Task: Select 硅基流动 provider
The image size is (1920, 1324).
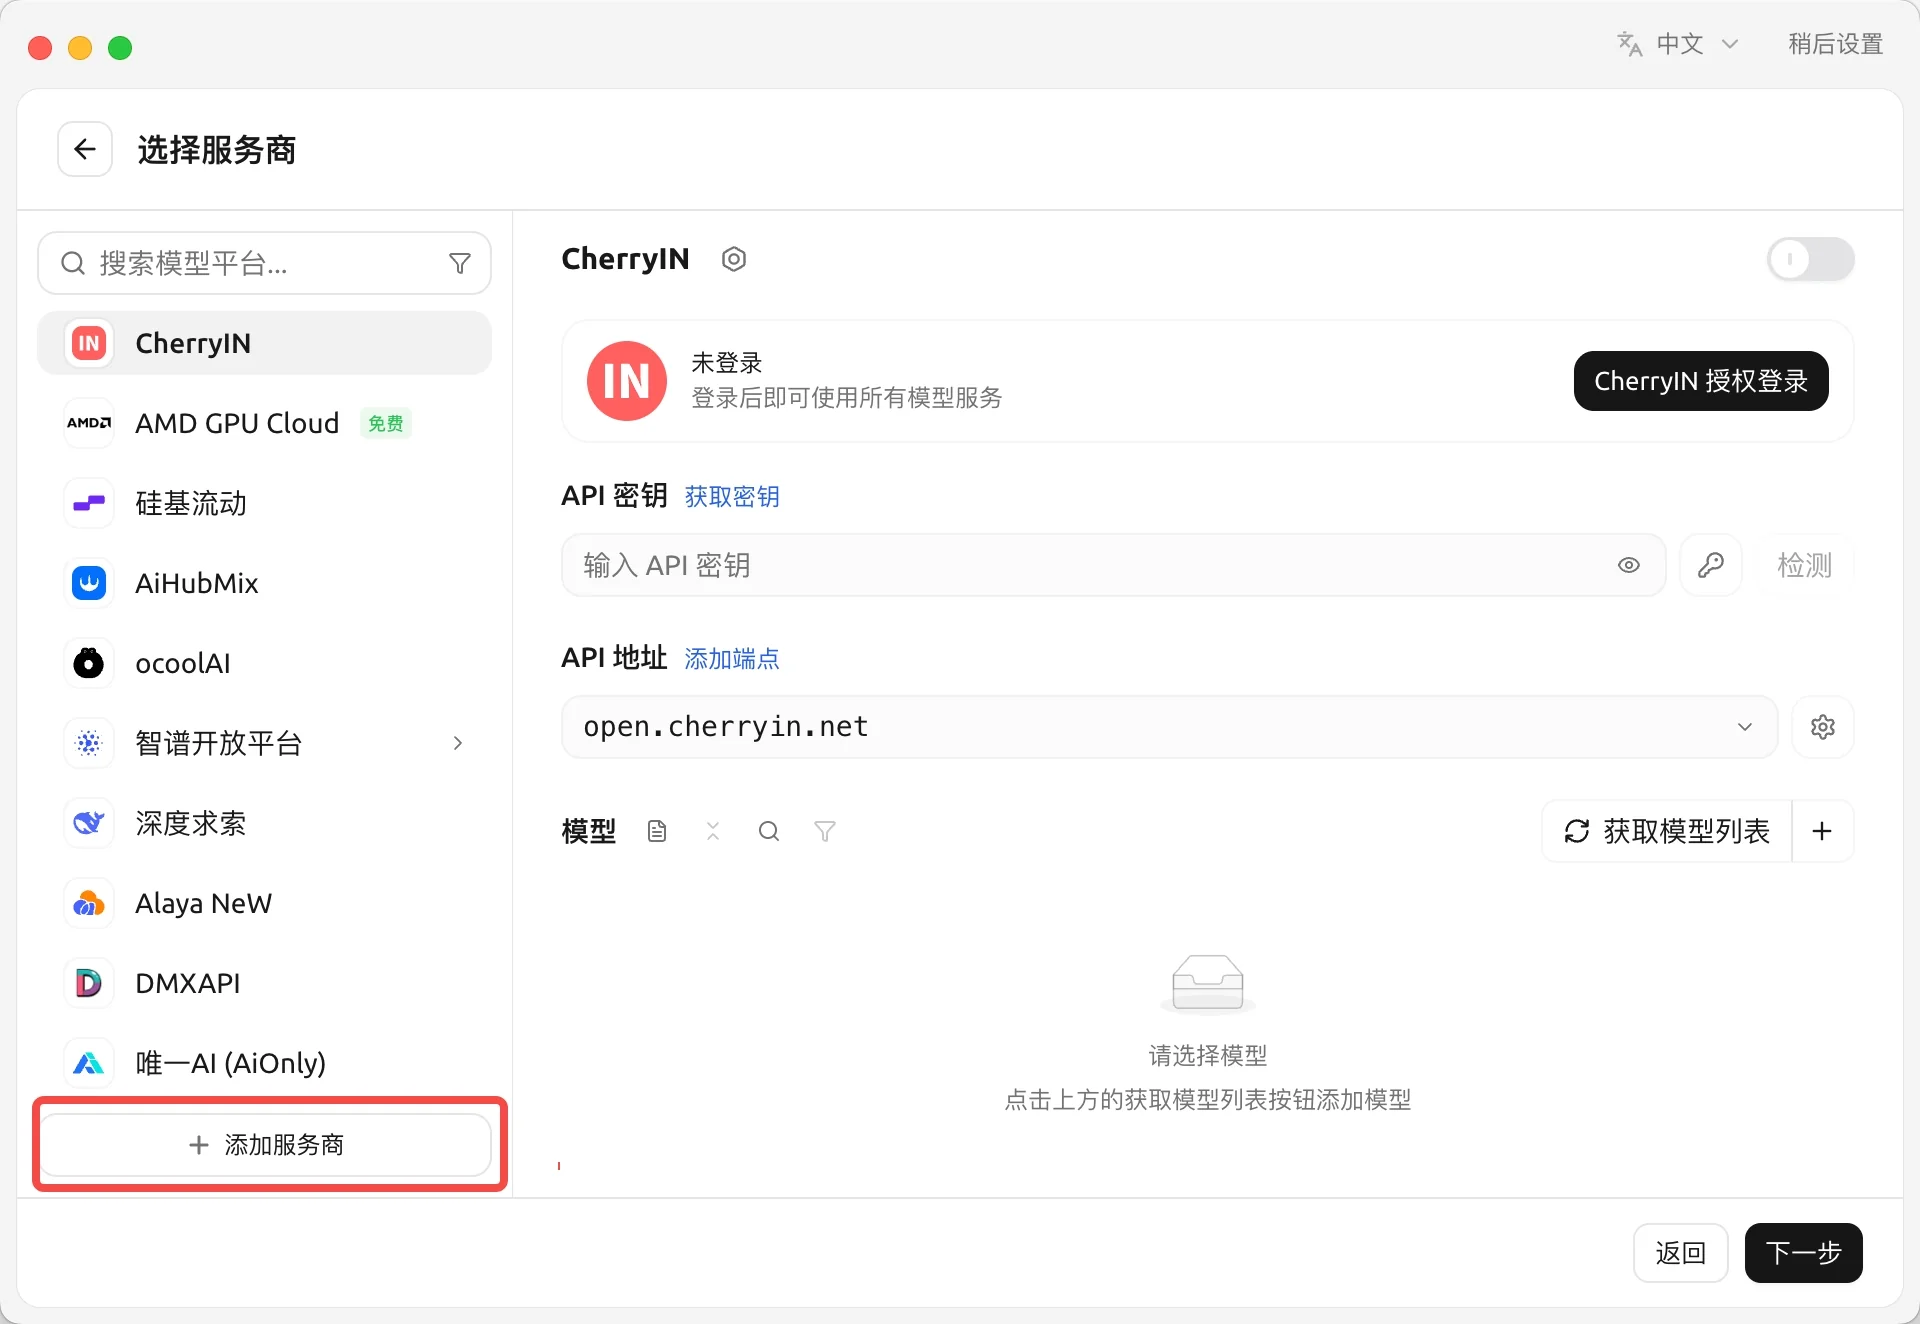Action: pyautogui.click(x=265, y=503)
